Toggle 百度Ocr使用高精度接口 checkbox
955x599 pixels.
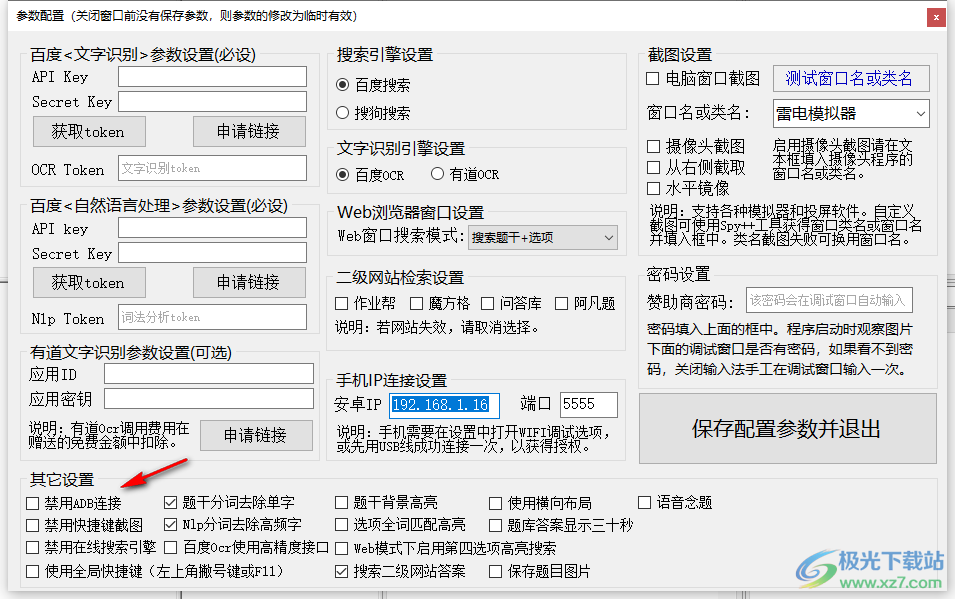(x=171, y=548)
